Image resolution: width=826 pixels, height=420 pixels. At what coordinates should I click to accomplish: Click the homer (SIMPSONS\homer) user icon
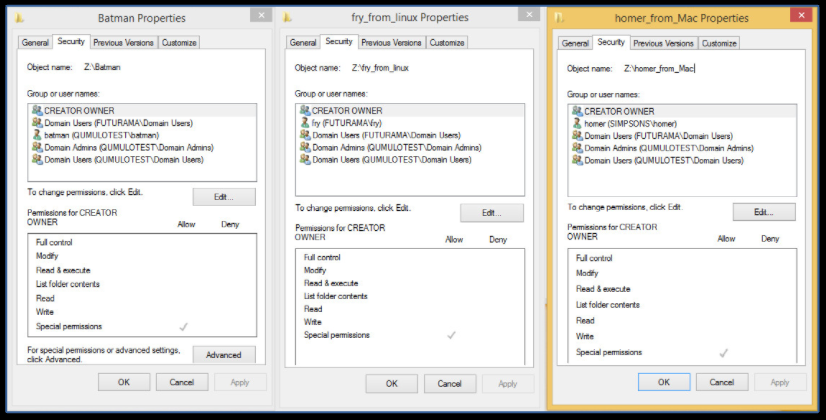tap(577, 124)
